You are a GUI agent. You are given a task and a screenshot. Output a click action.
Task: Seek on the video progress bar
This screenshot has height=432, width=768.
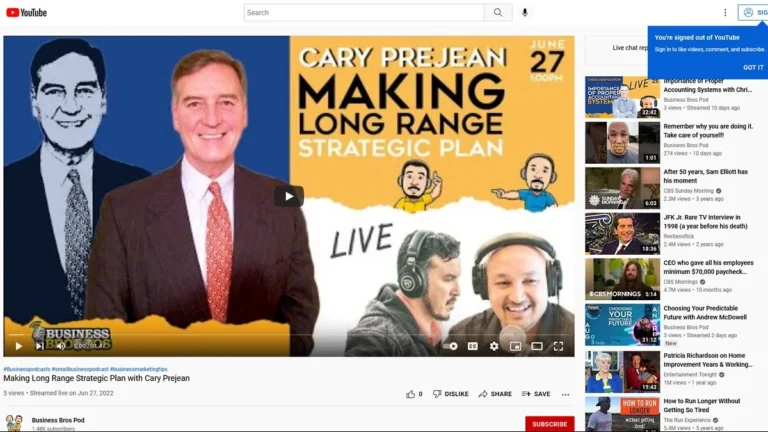(289, 335)
